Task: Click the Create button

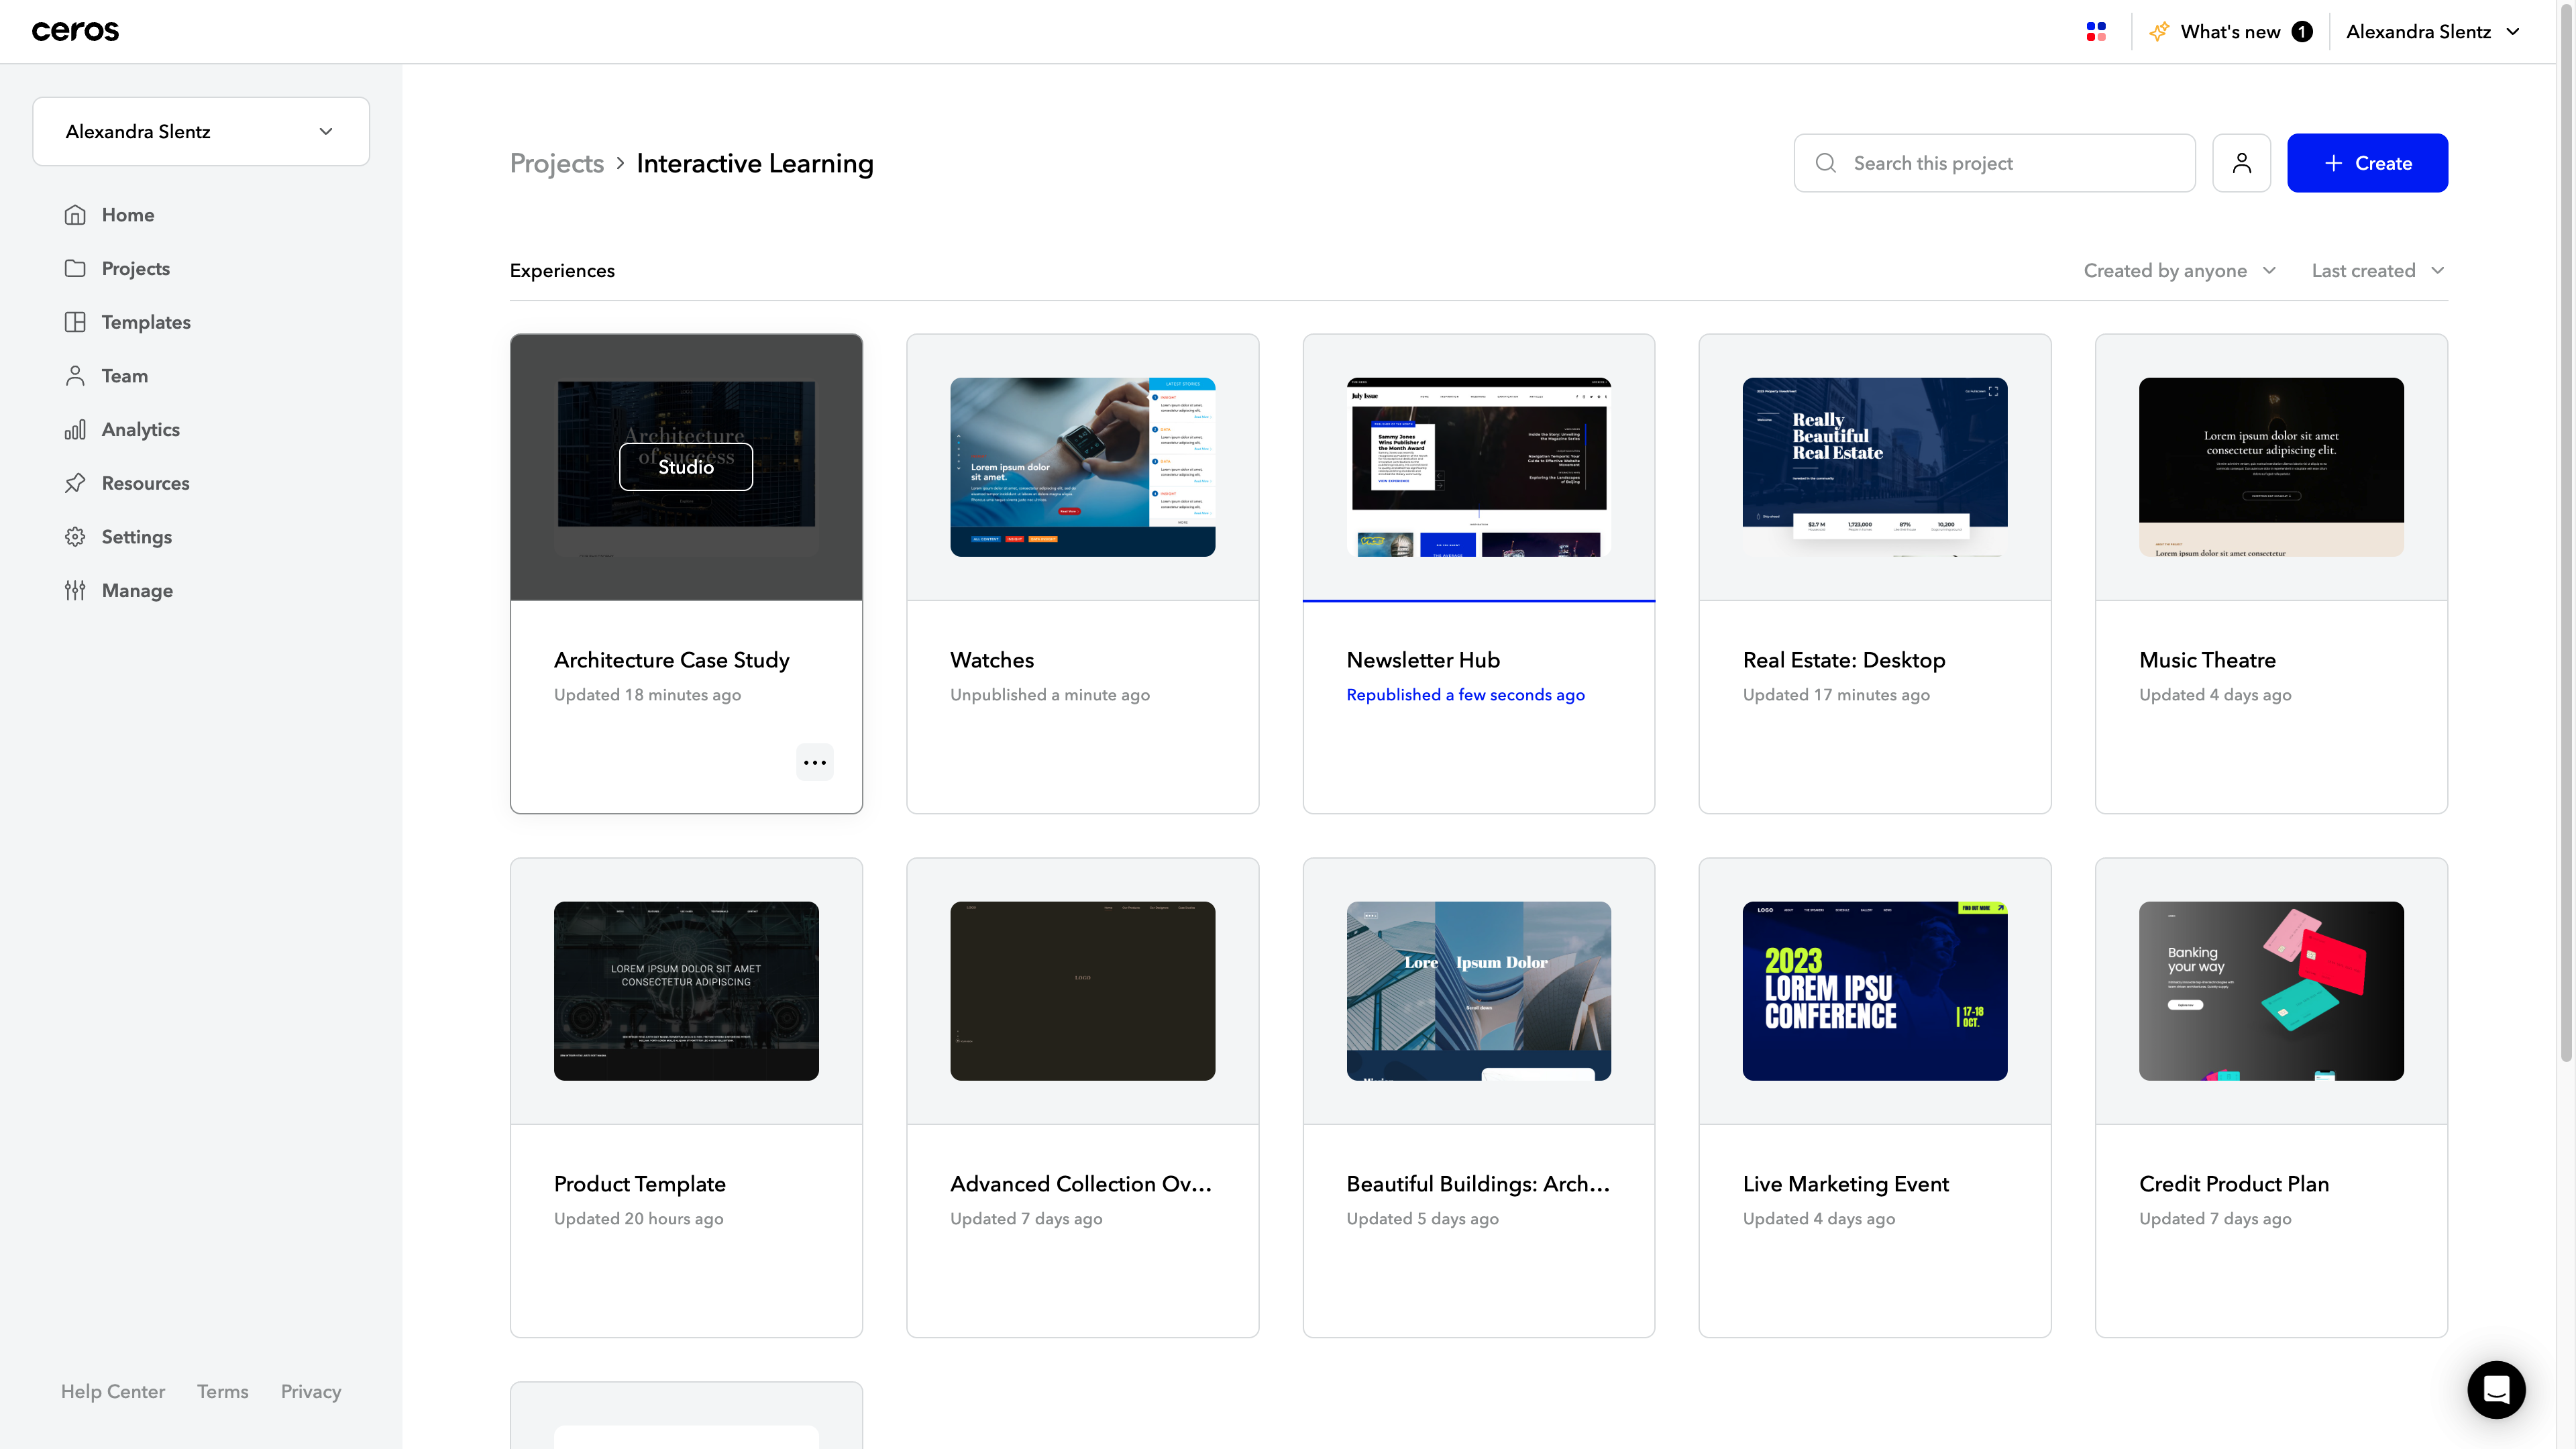Action: click(2367, 163)
